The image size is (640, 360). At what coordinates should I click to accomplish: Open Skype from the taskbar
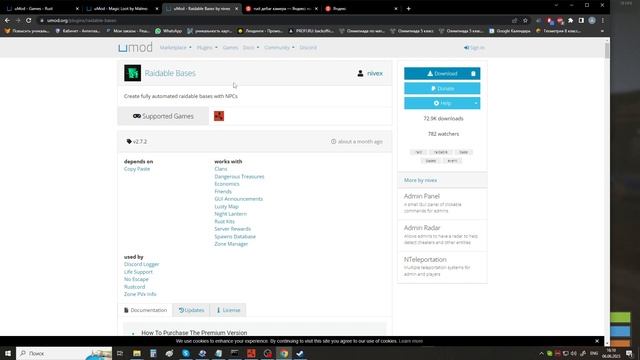click(x=186, y=353)
